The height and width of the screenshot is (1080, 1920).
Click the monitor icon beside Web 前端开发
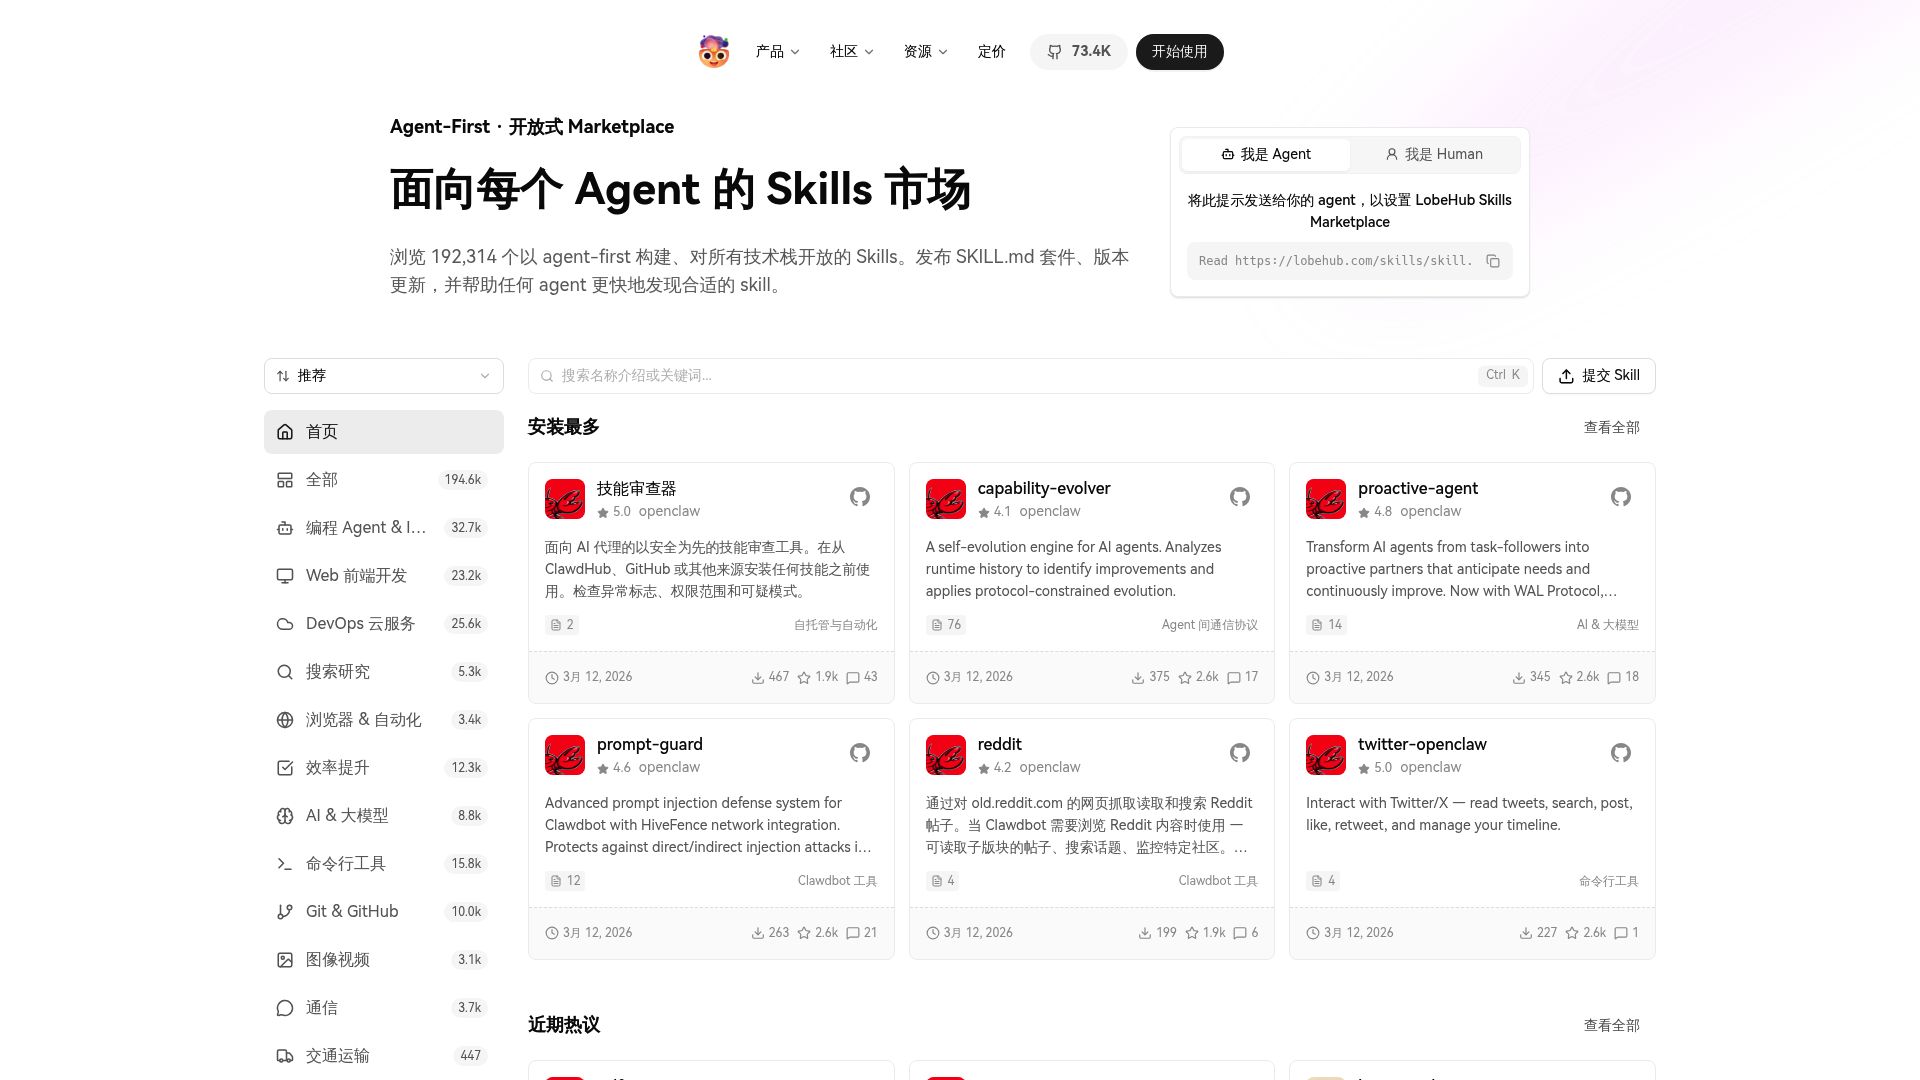tap(285, 576)
